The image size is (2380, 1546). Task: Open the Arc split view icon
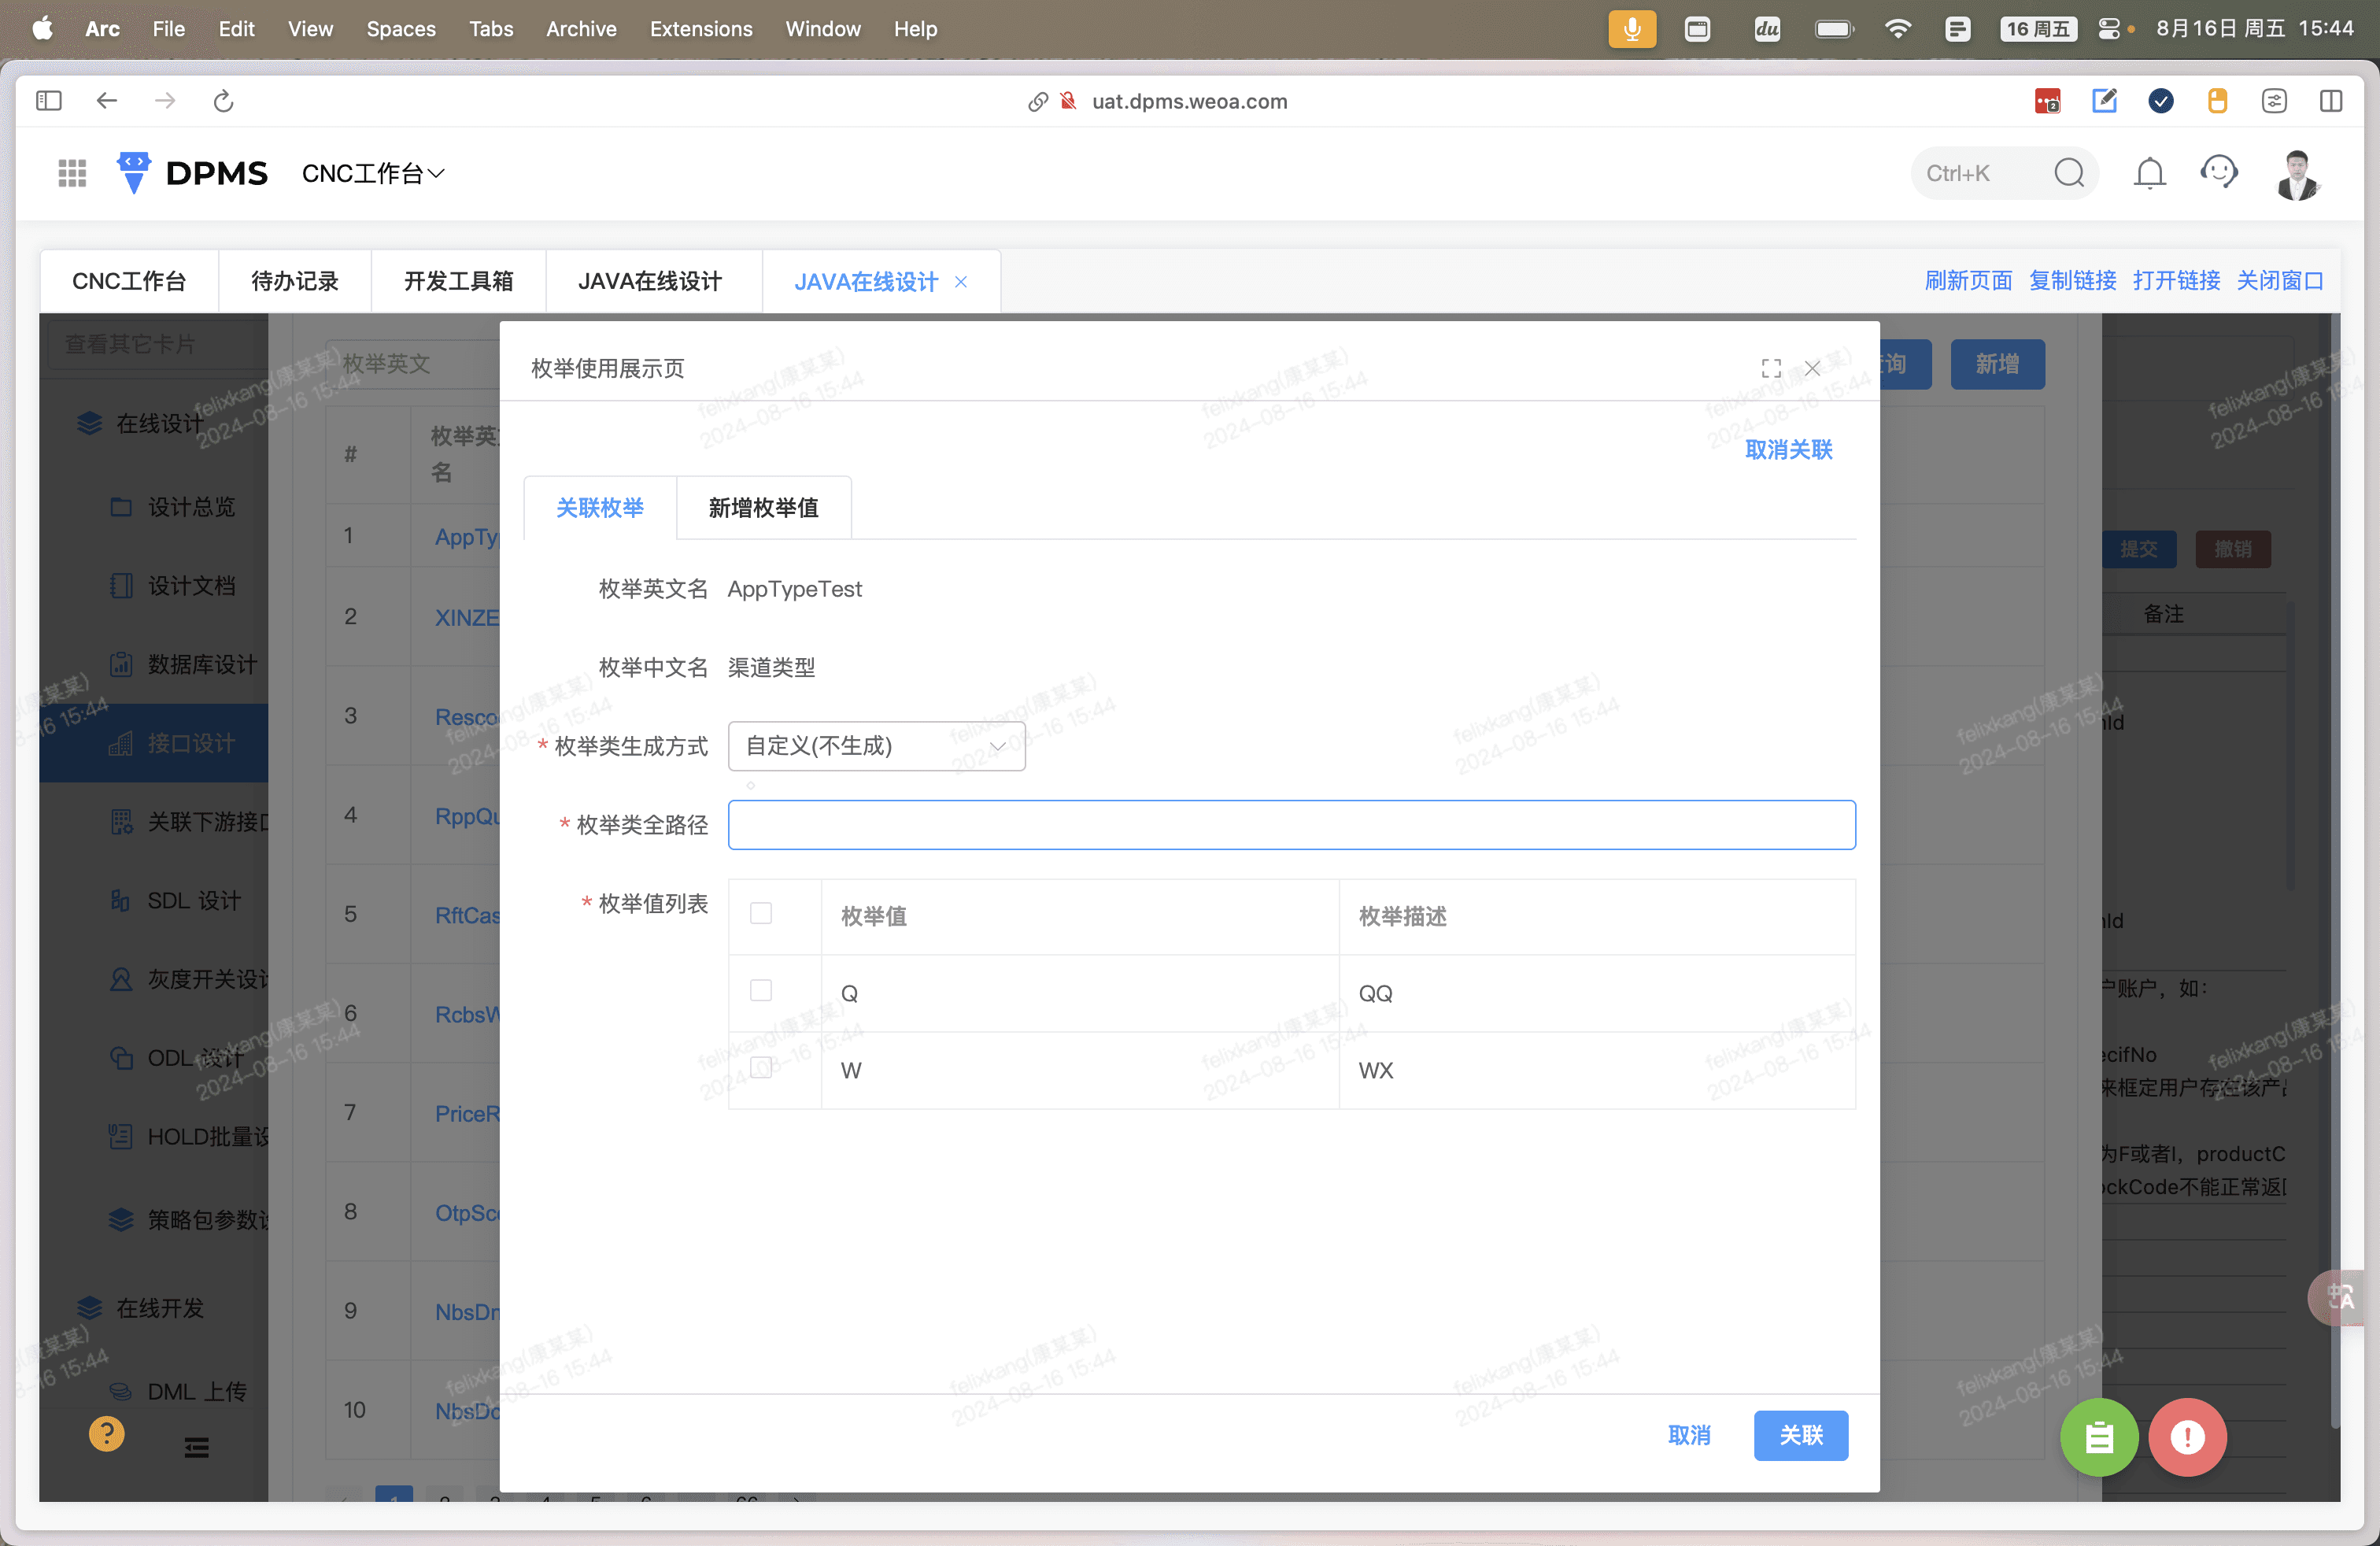coord(2331,101)
